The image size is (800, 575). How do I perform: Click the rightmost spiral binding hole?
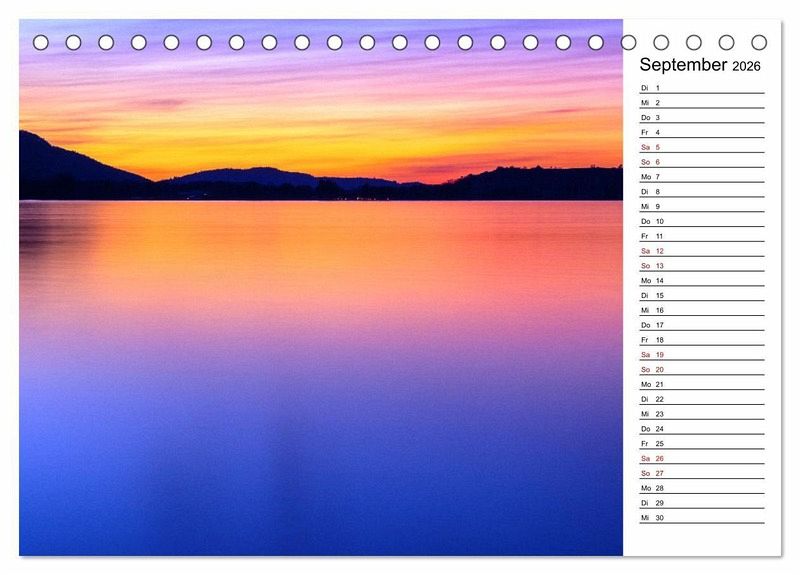coord(759,42)
